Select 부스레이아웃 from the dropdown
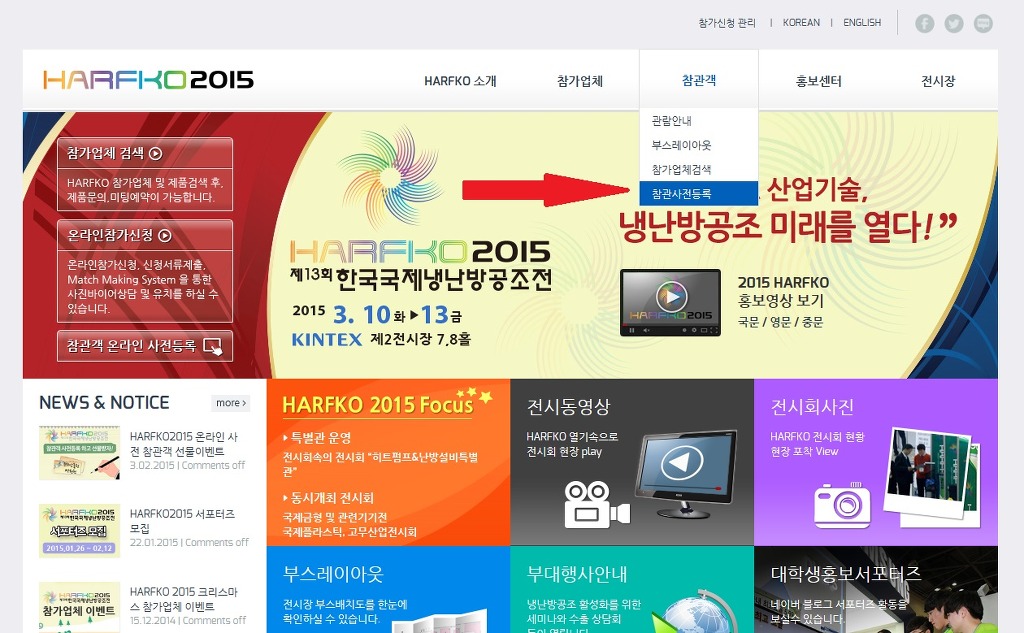 pos(699,145)
